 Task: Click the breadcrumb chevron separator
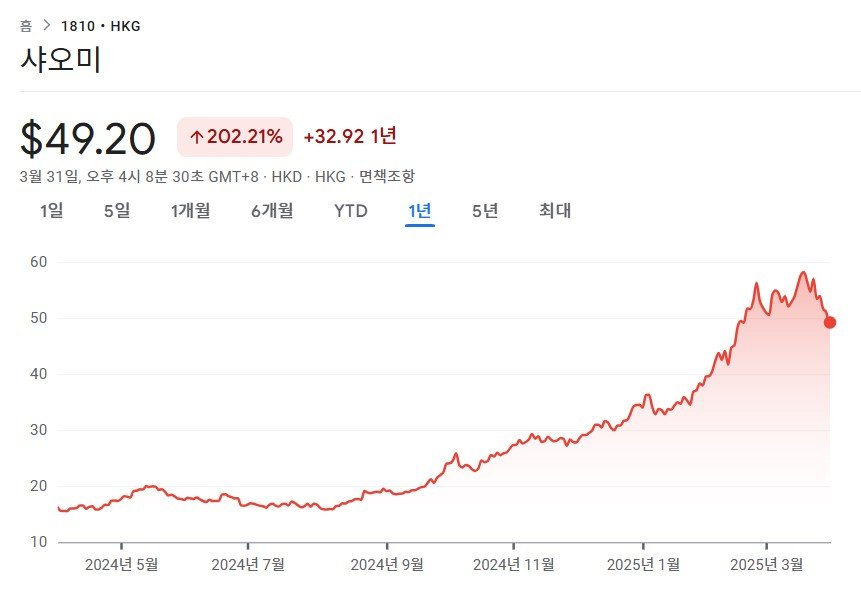[47, 26]
